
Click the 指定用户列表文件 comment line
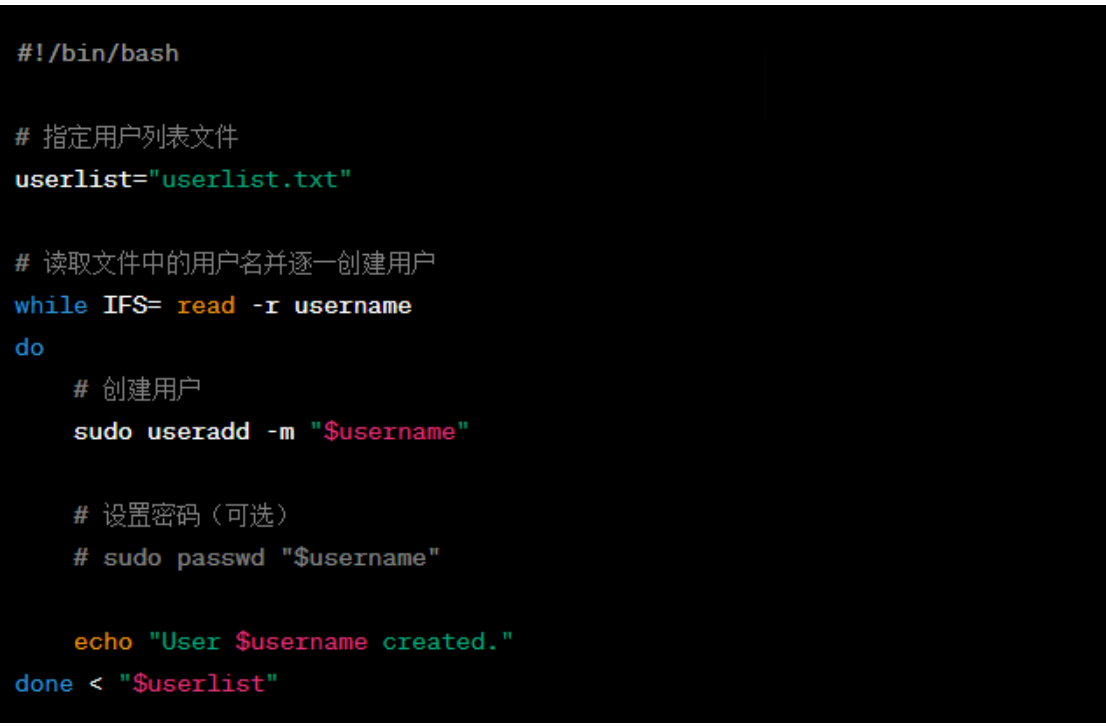[x=127, y=137]
